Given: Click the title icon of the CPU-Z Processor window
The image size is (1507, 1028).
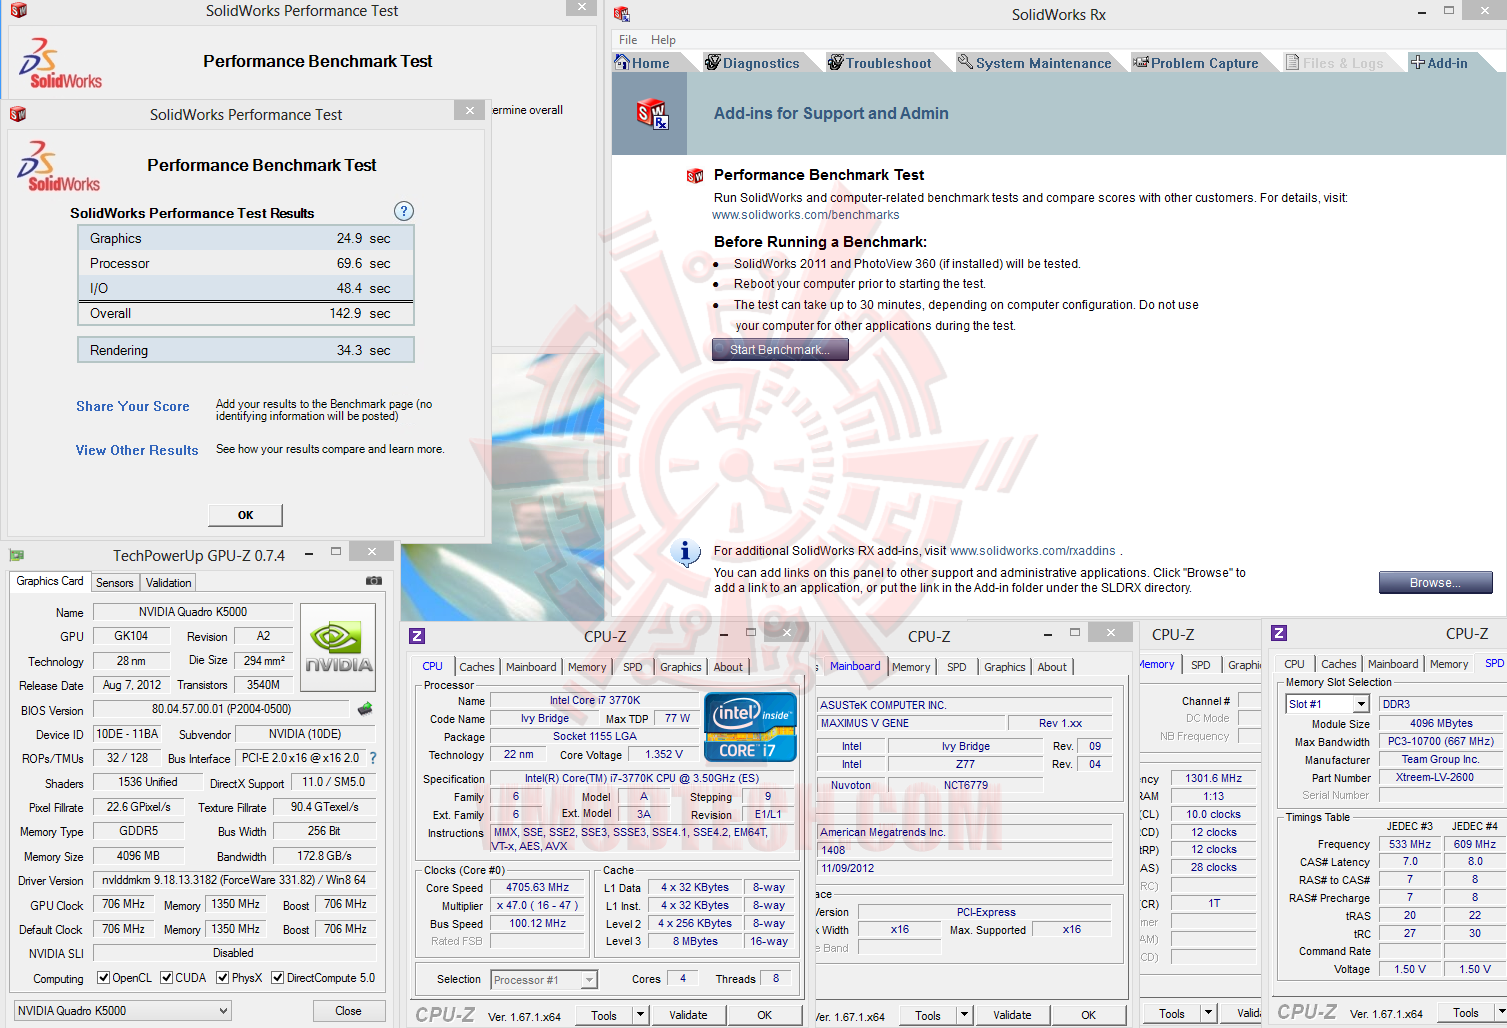Looking at the screenshot, I should (418, 636).
